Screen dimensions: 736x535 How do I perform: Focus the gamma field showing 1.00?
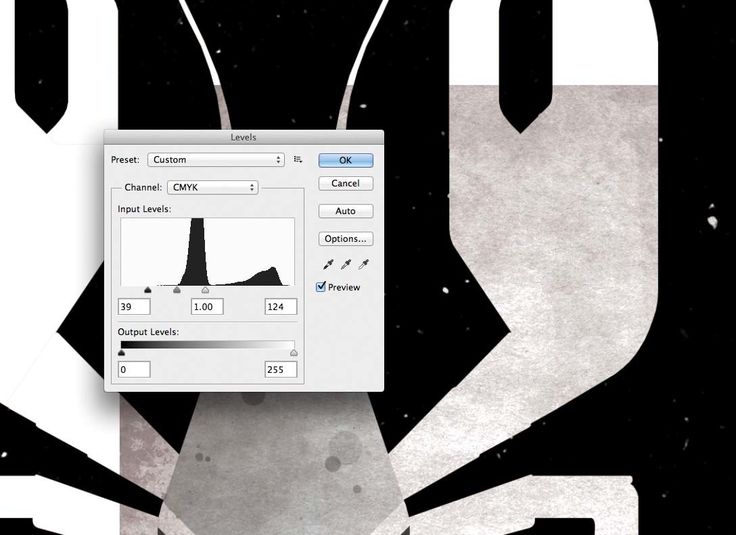pyautogui.click(x=207, y=306)
